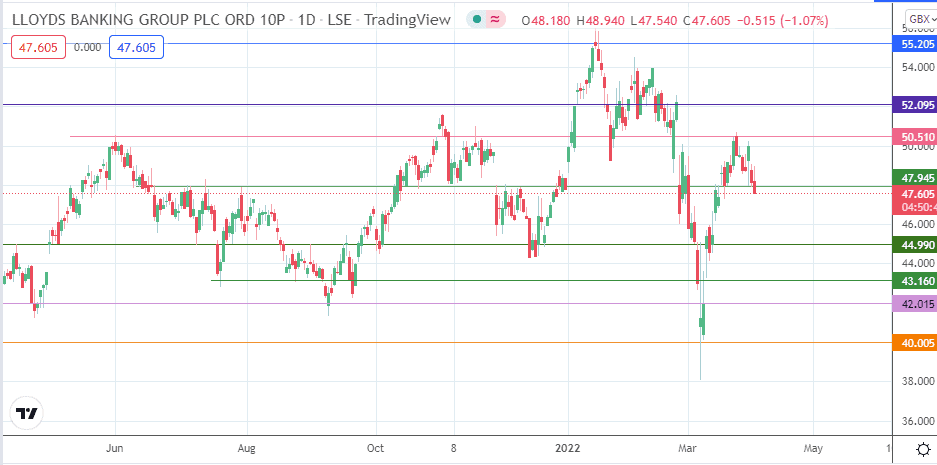Click the Aug date axis label
Screen dimensions: 937x465
(x=247, y=448)
